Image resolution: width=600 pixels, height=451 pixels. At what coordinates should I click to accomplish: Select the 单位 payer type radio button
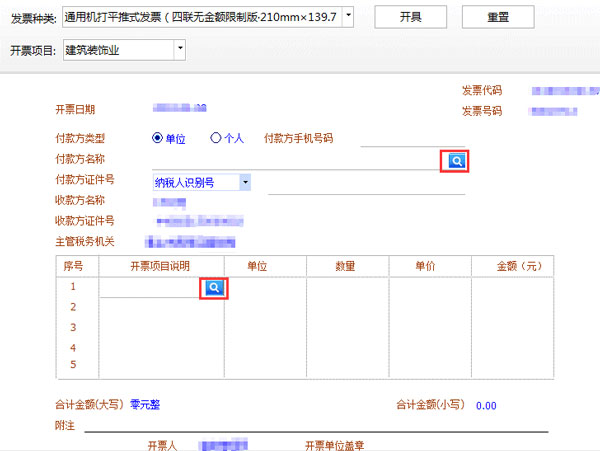click(157, 138)
